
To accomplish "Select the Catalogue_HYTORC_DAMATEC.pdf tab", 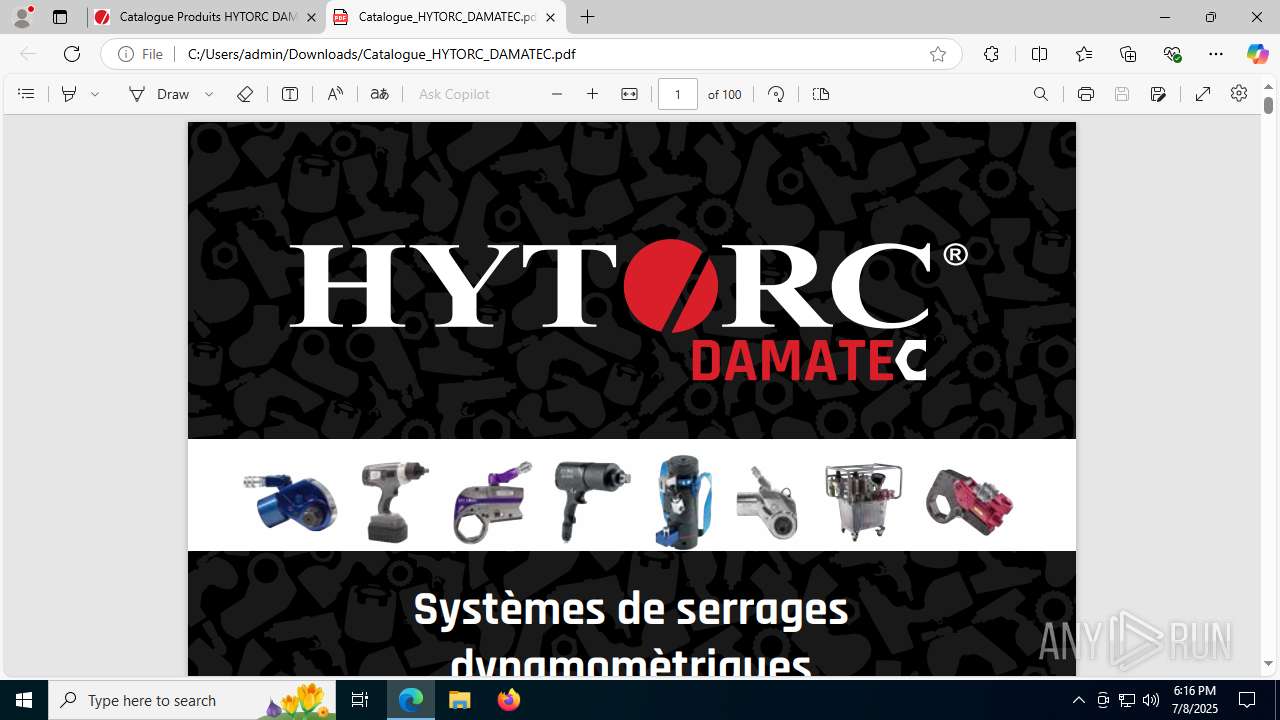I will [446, 17].
